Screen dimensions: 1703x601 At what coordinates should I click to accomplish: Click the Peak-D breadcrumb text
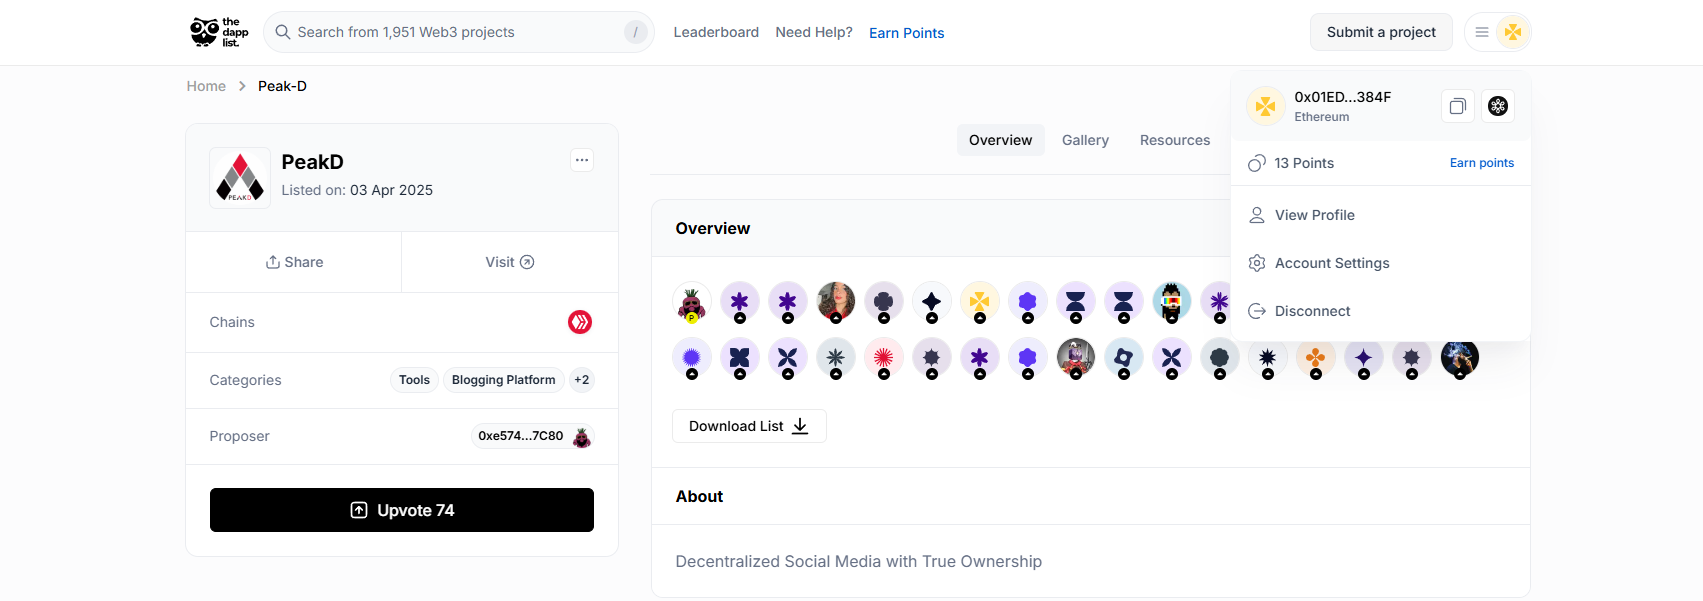point(282,86)
